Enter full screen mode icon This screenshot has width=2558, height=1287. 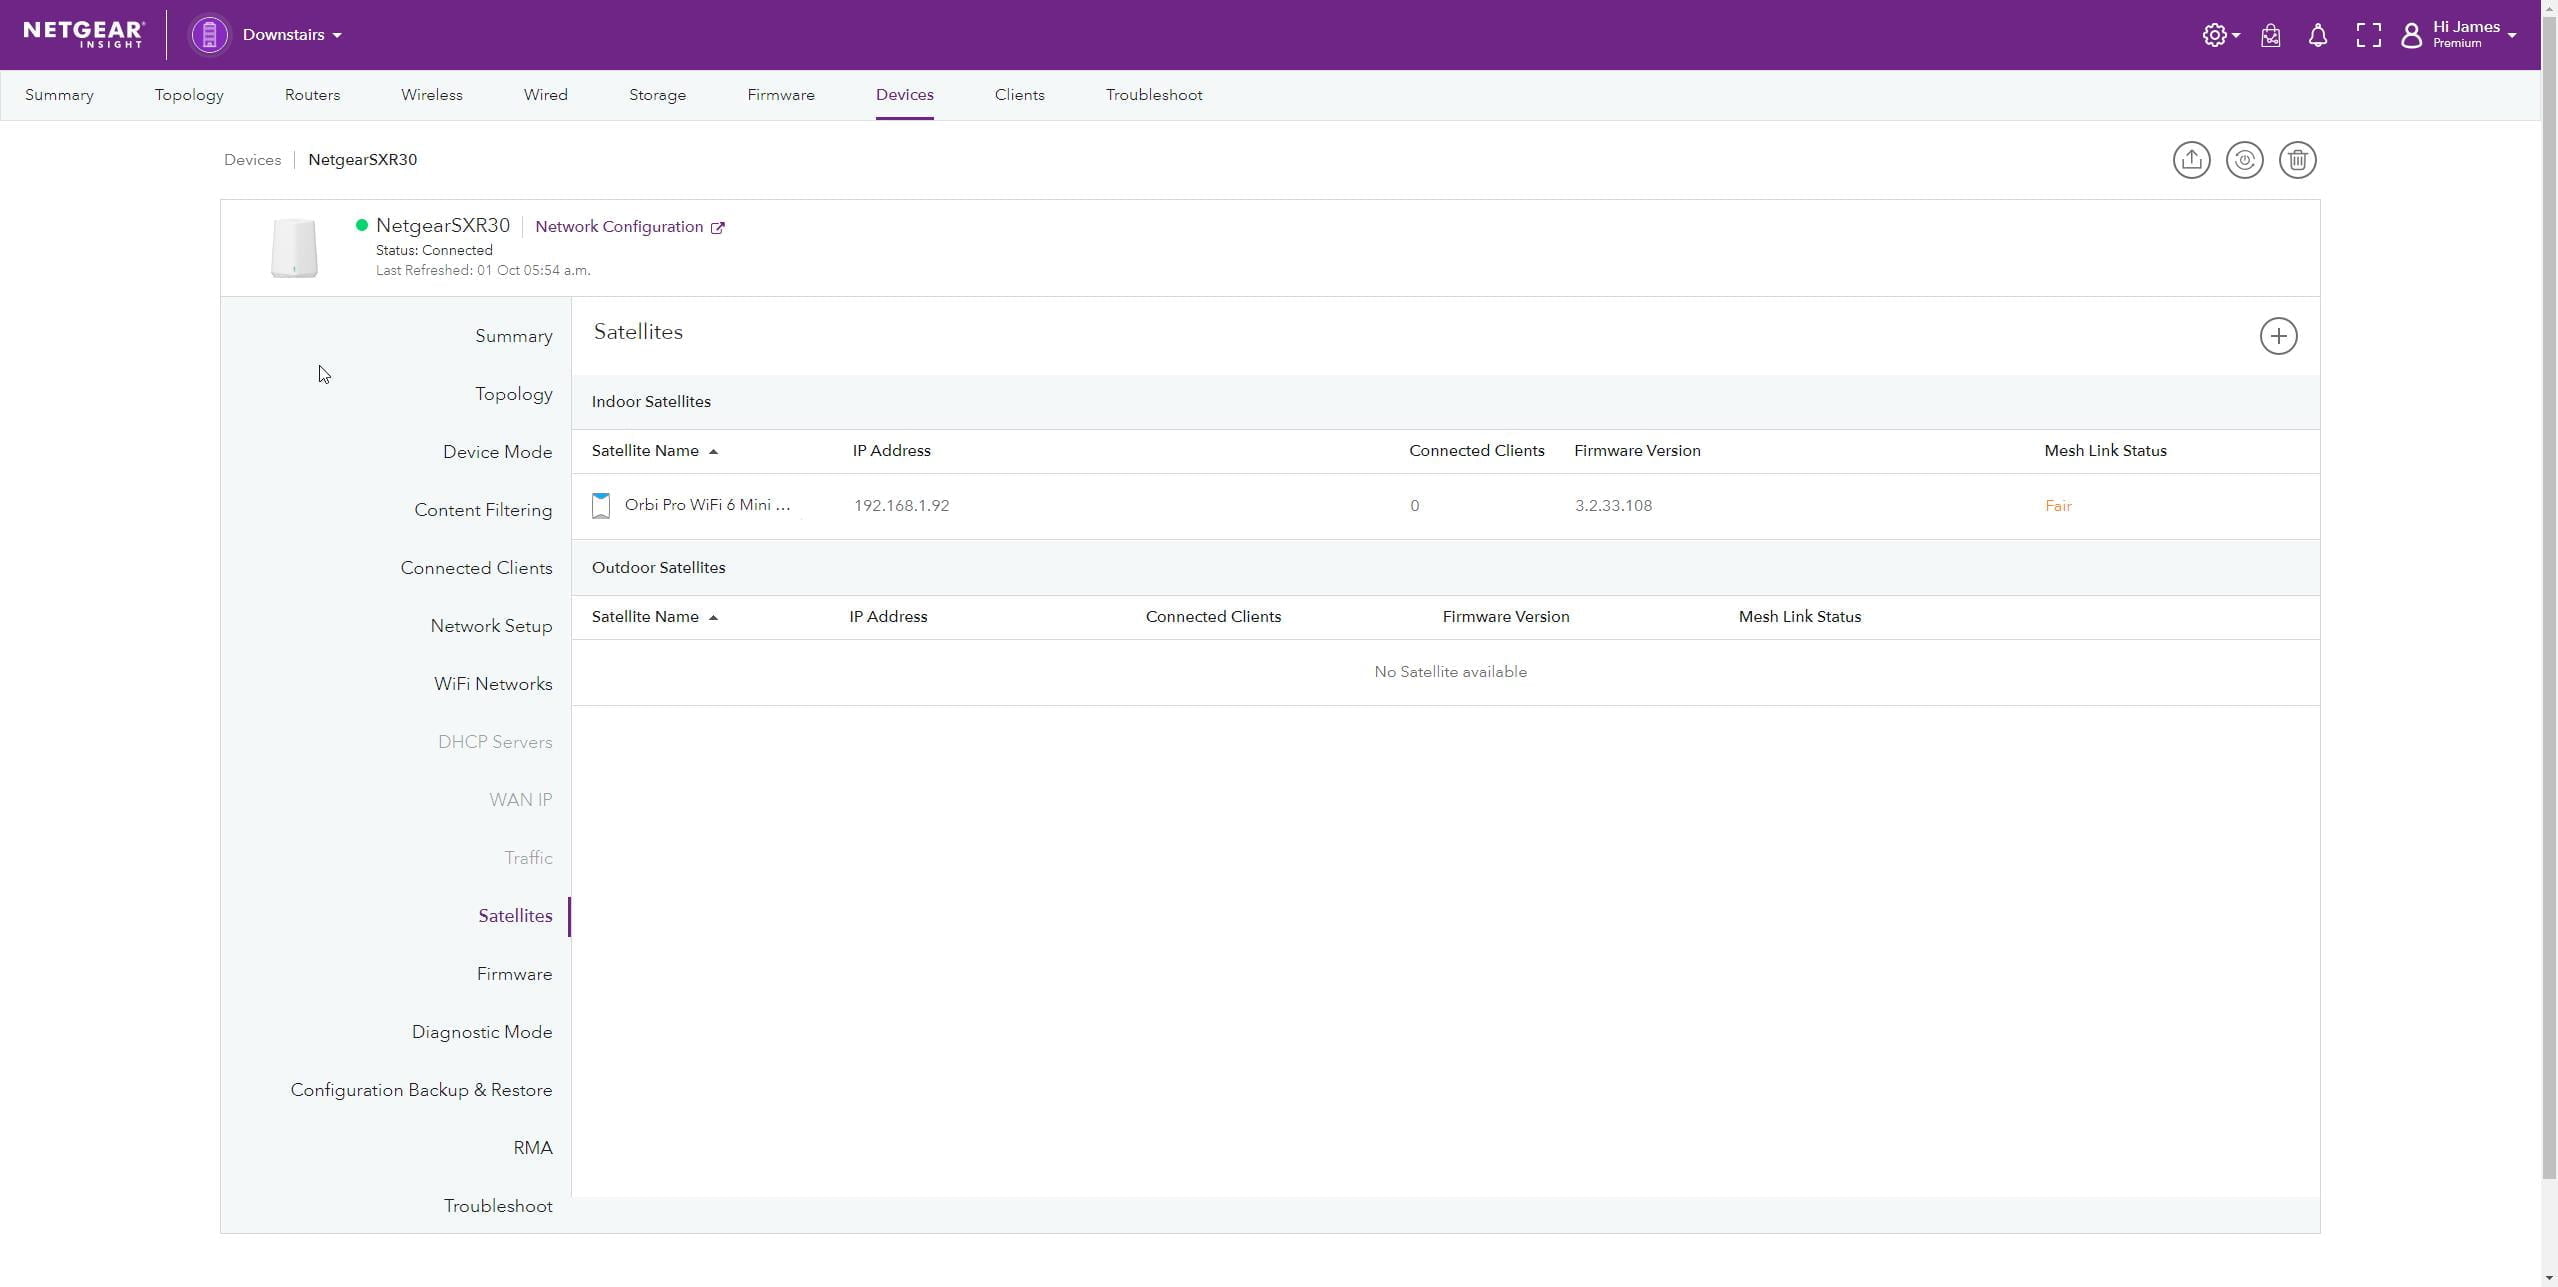click(2367, 36)
